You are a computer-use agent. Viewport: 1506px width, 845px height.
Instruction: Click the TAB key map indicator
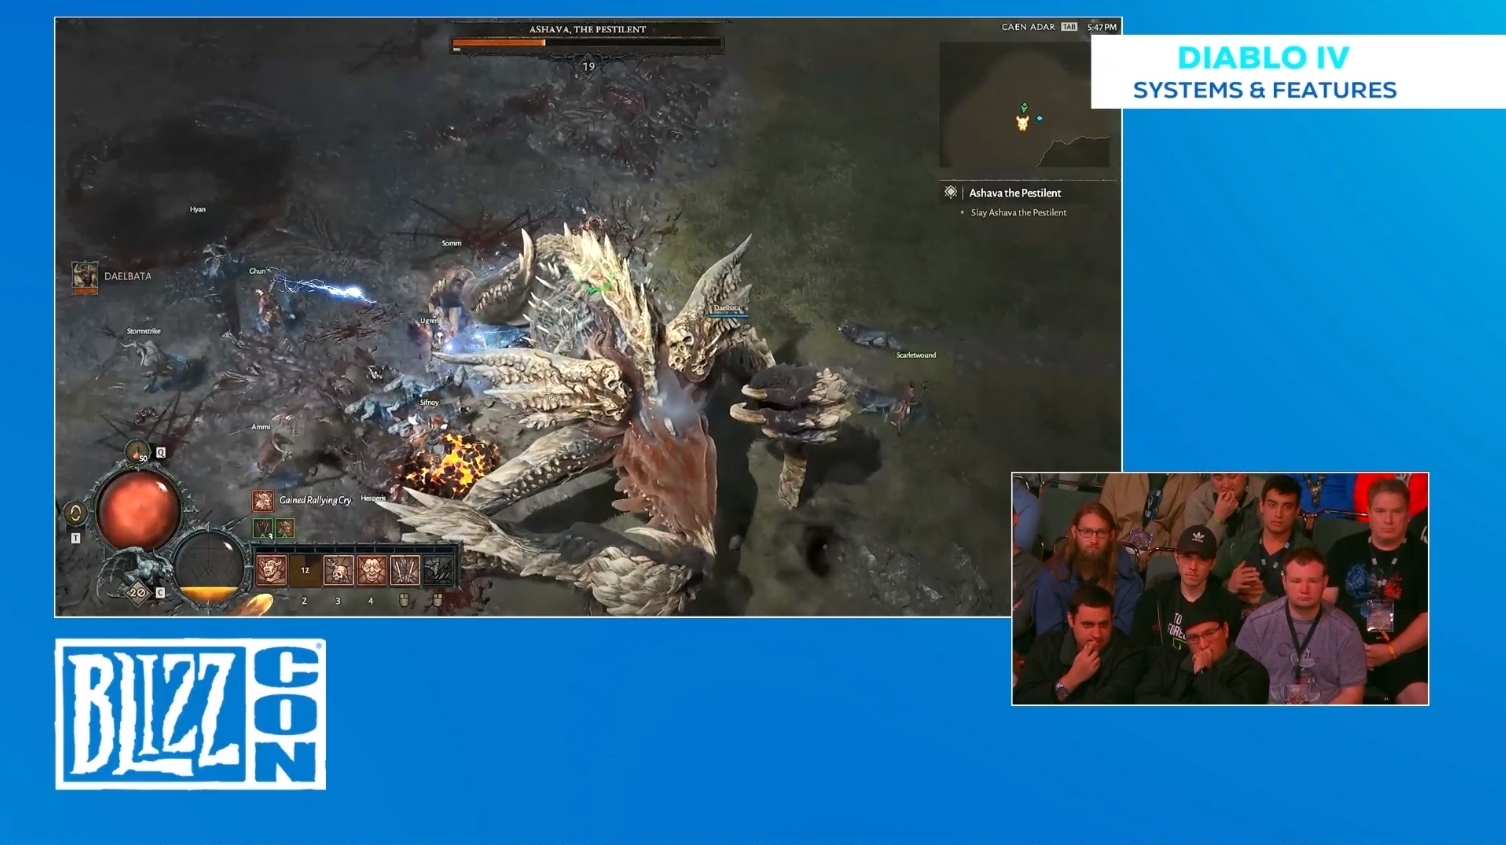point(1069,27)
